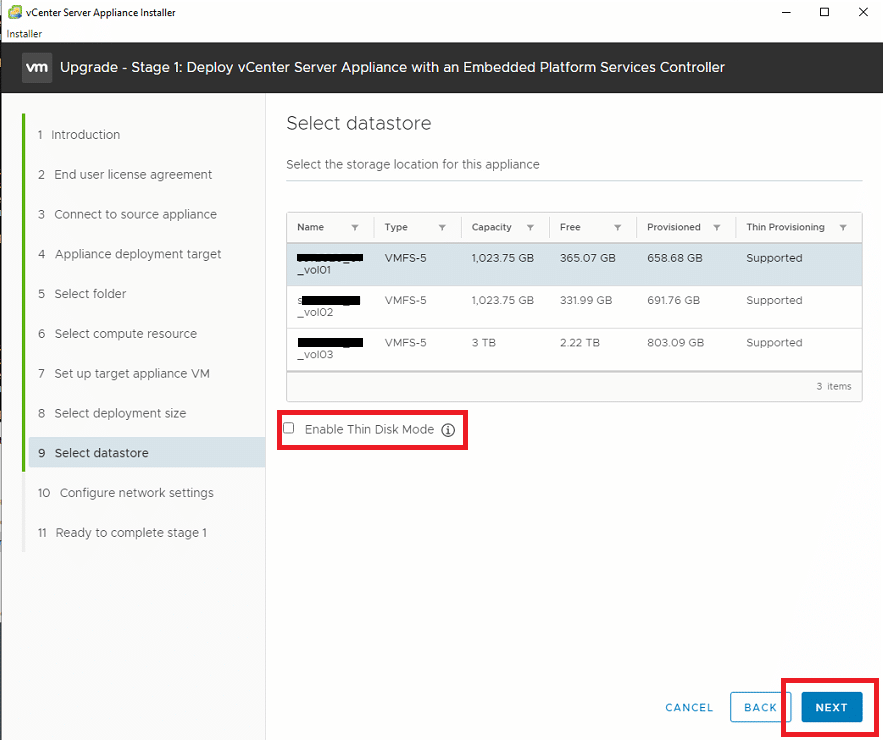The width and height of the screenshot is (883, 740).
Task: Sort by Capacity column header
Action: pyautogui.click(x=492, y=228)
